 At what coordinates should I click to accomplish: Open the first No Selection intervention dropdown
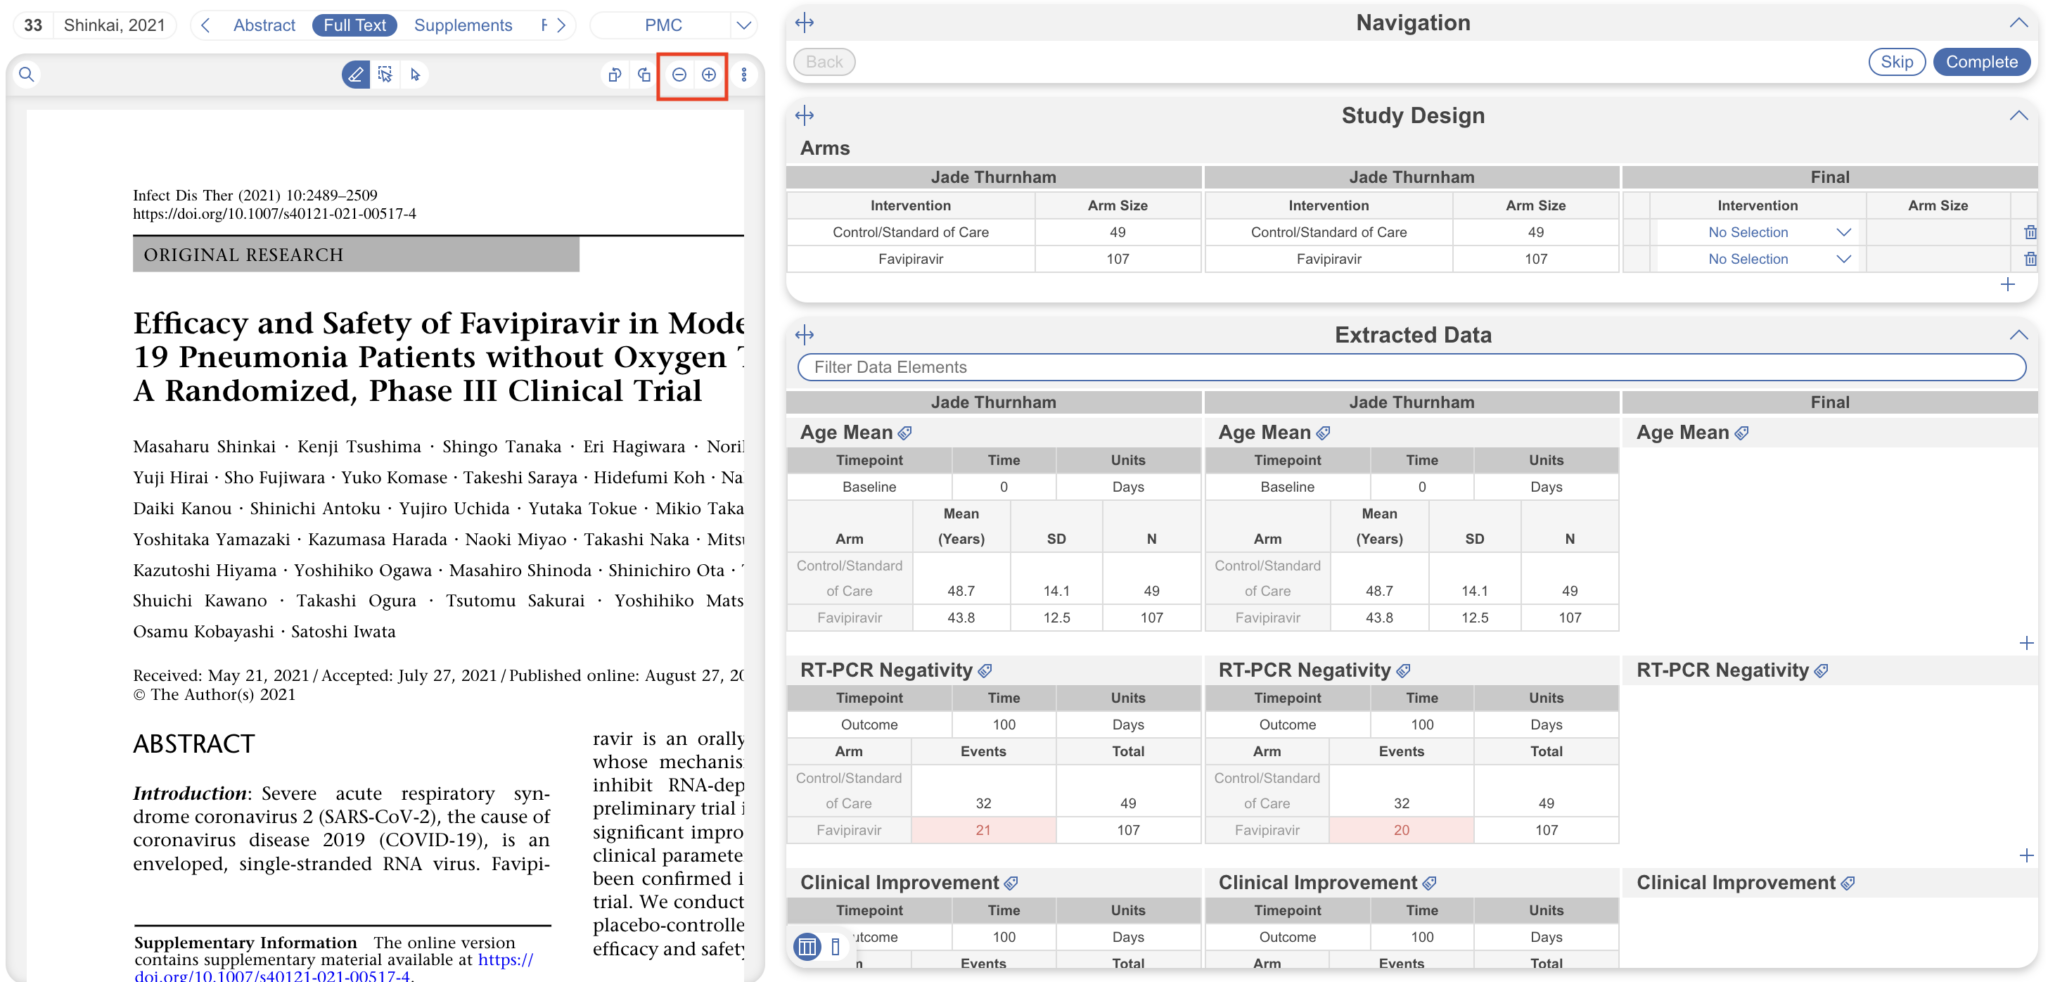point(1757,231)
